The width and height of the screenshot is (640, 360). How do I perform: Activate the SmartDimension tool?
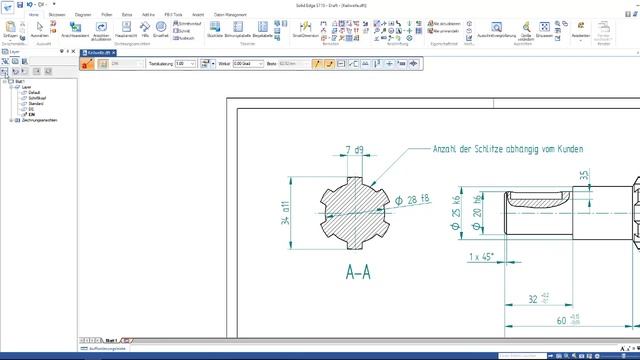[x=305, y=30]
